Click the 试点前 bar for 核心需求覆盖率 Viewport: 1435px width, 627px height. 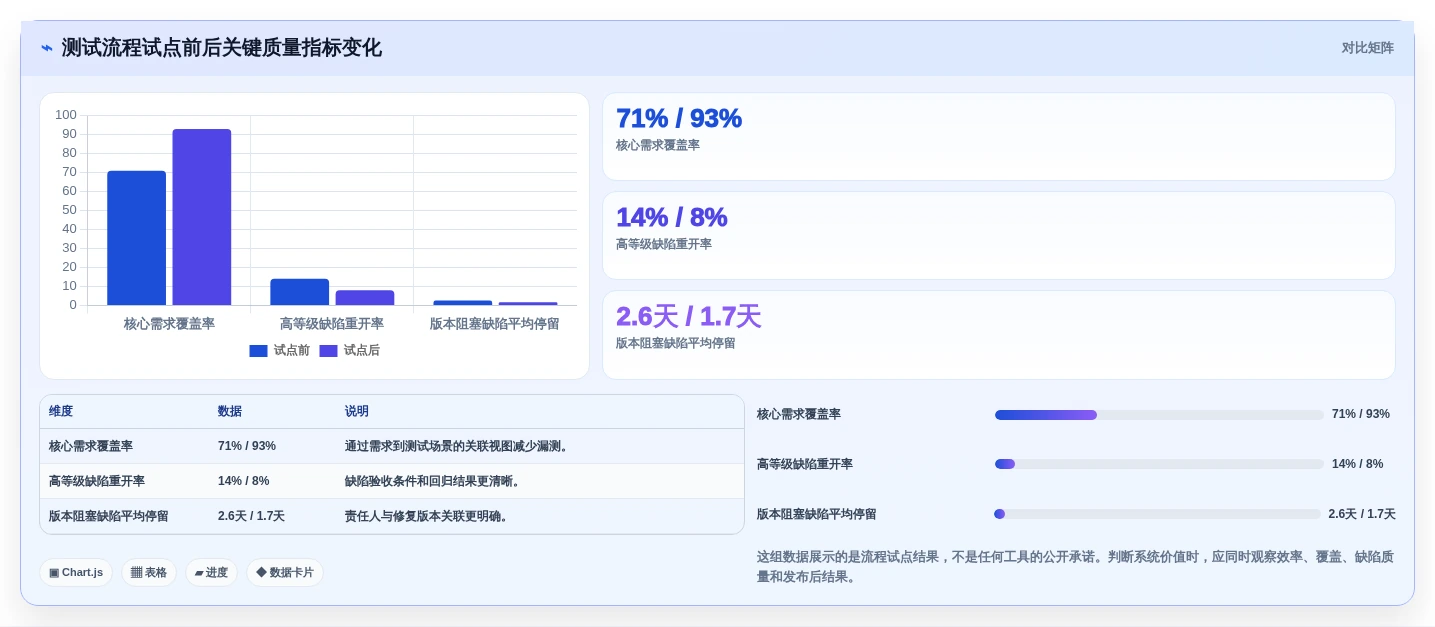click(136, 238)
